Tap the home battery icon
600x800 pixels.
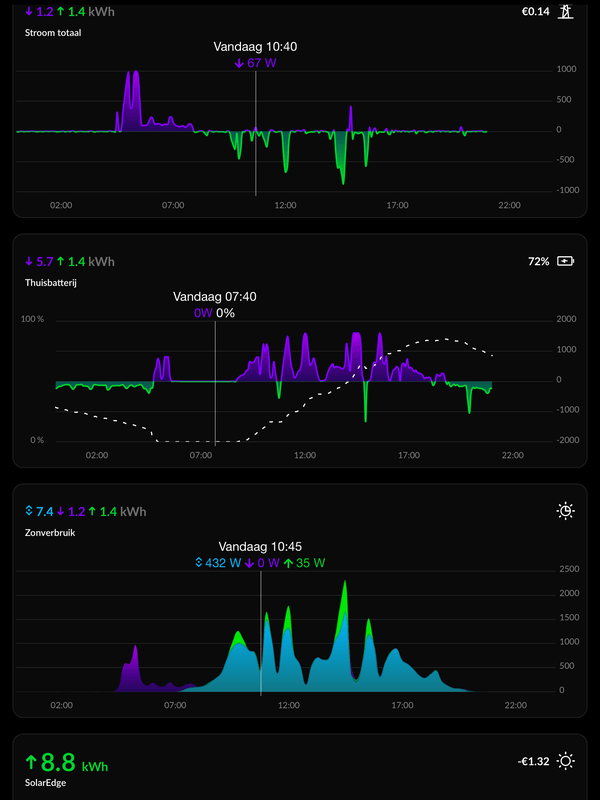[x=565, y=261]
